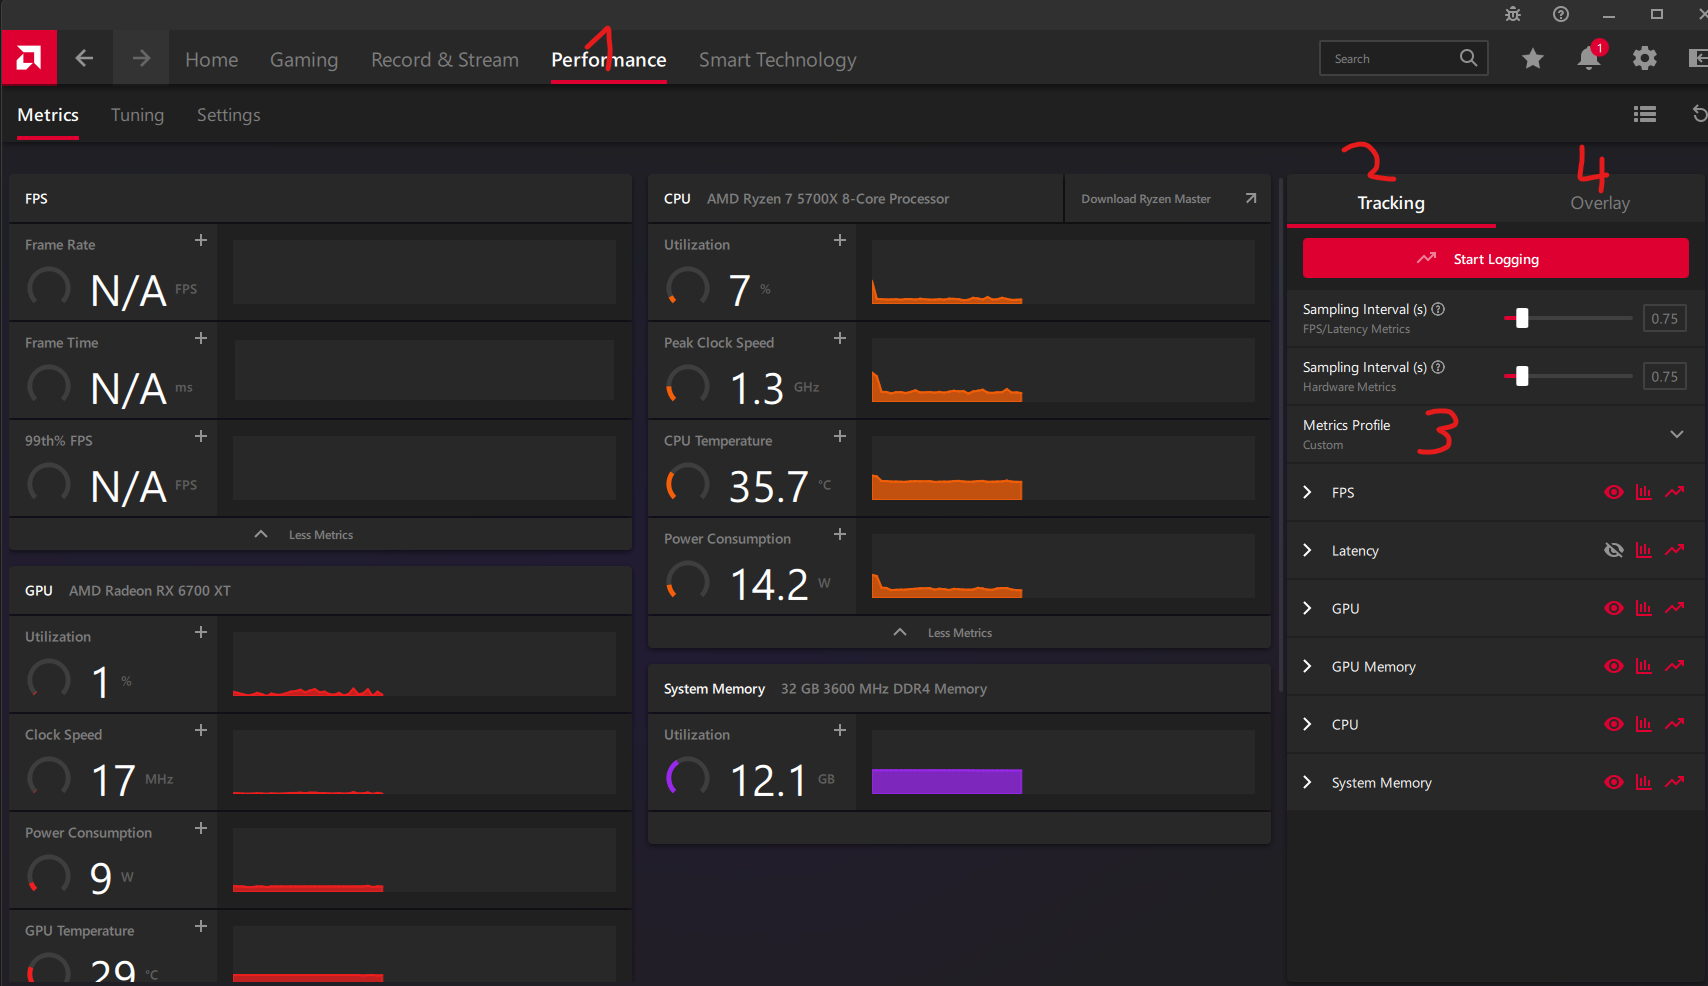Open the Record & Stream tab

point(445,59)
